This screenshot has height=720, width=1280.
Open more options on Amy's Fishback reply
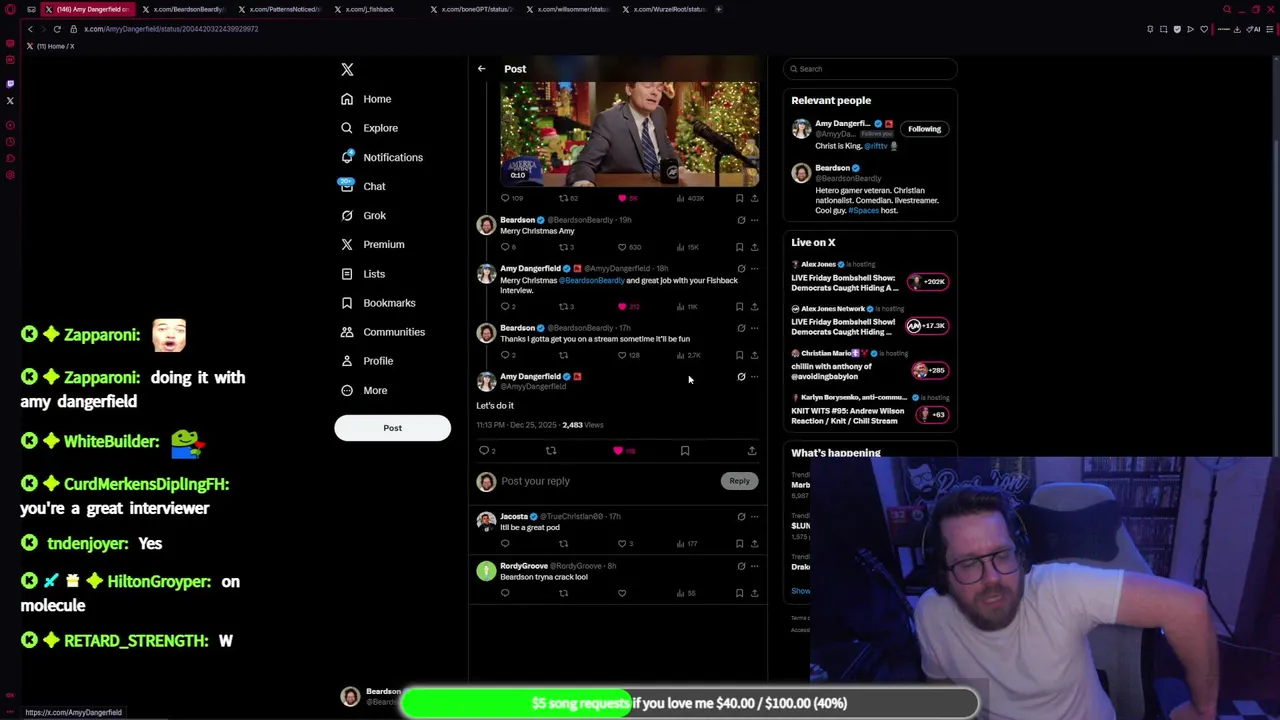tap(754, 269)
